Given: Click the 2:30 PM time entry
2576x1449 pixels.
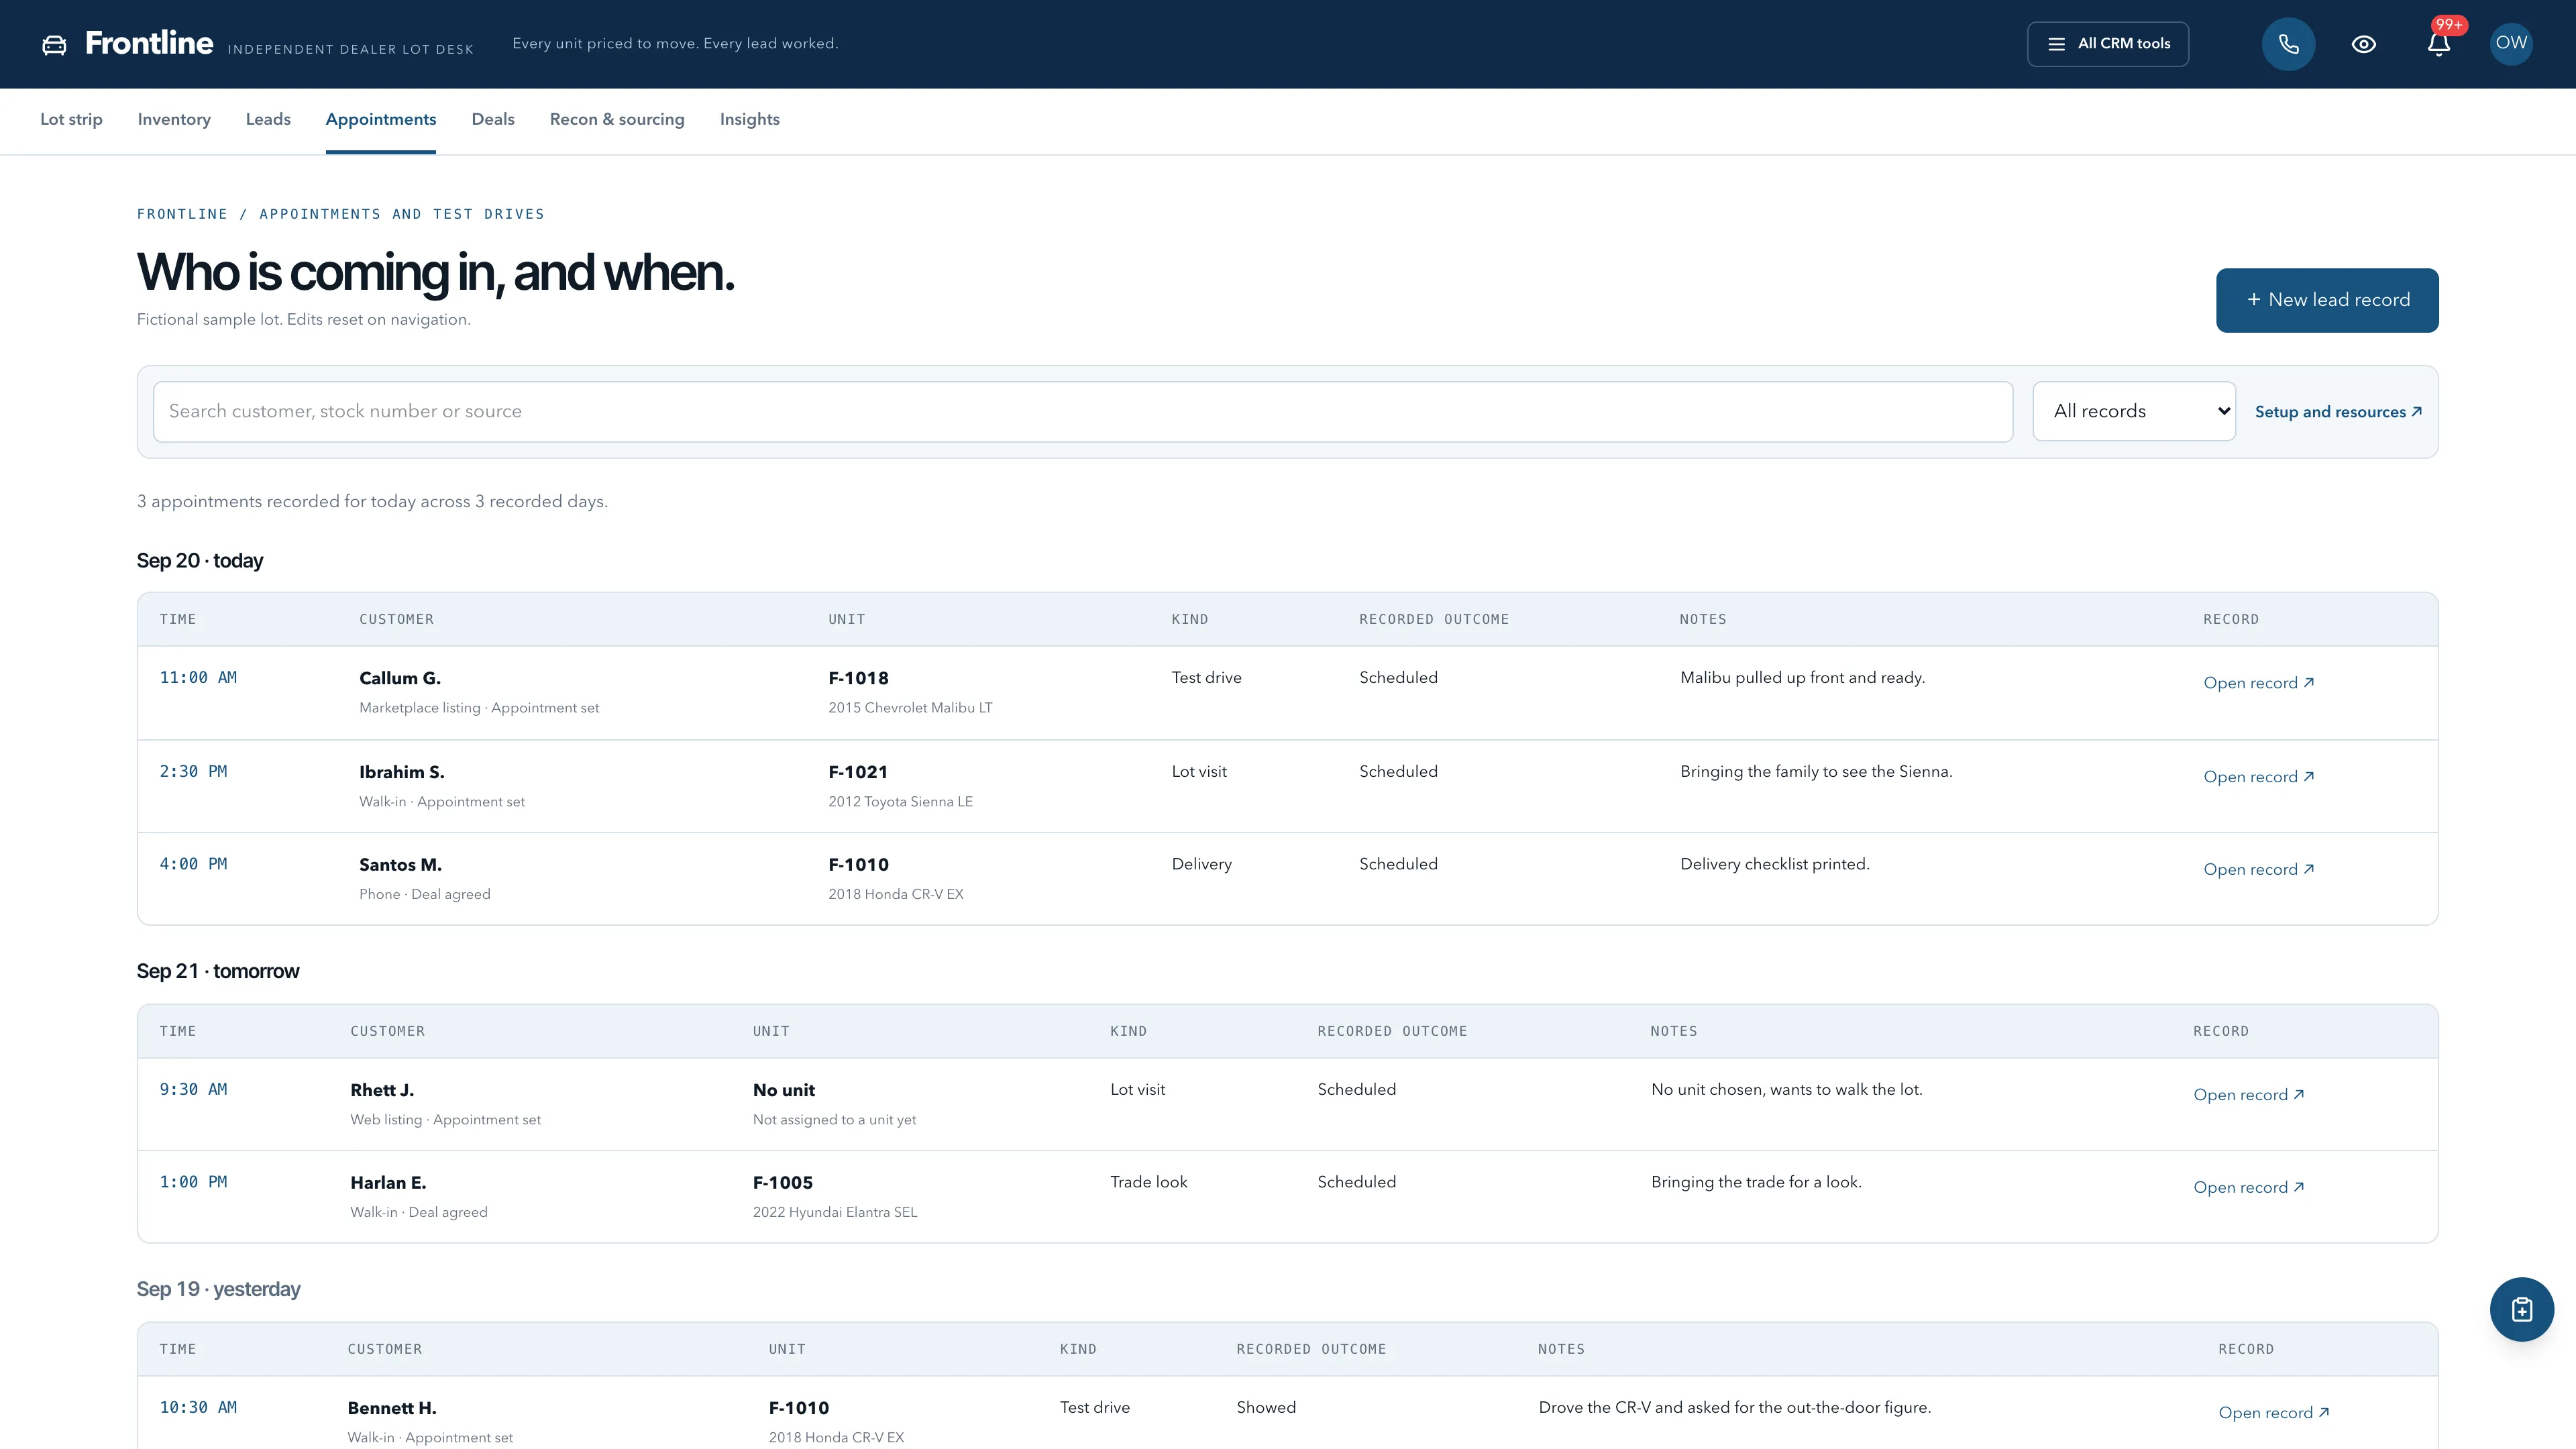Looking at the screenshot, I should click(x=193, y=771).
